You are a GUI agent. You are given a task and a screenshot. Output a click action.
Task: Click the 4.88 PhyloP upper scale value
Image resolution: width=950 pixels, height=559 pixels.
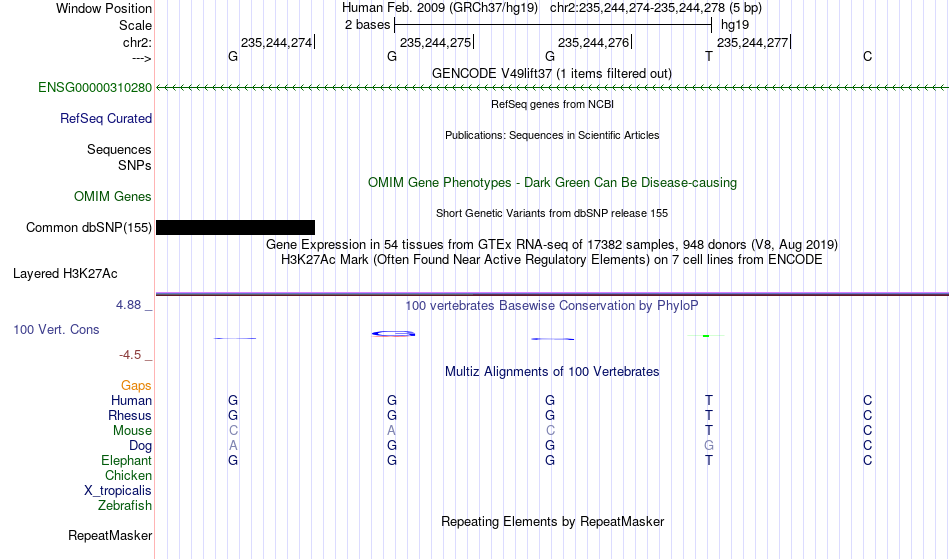point(128,305)
